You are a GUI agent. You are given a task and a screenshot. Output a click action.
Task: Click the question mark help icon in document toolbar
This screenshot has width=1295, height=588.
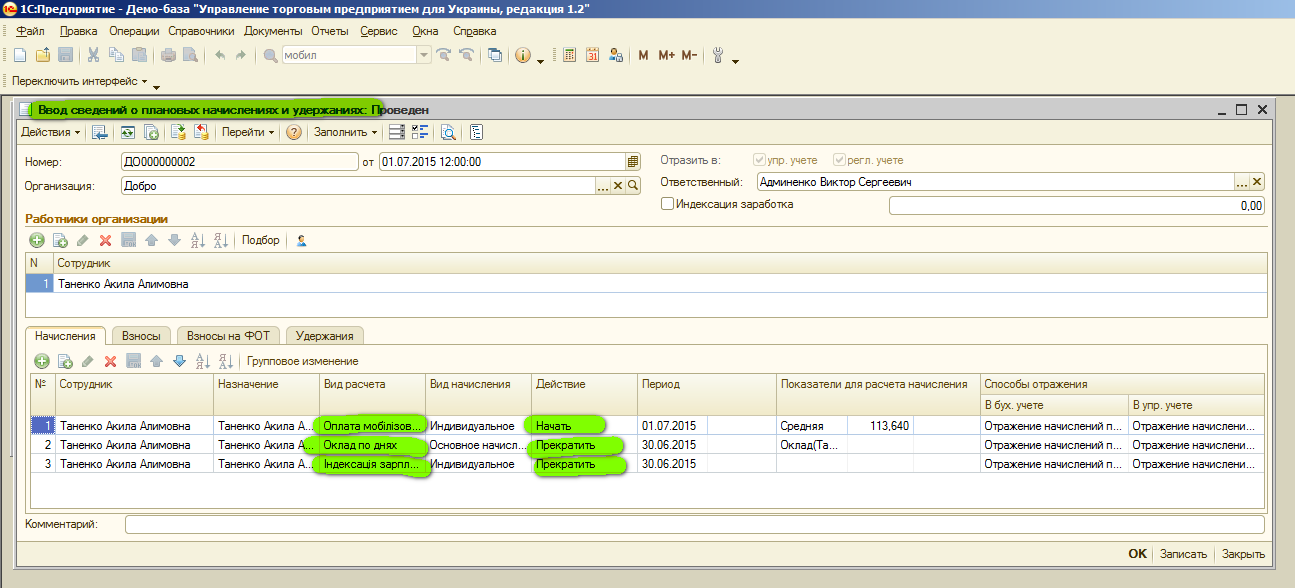(294, 131)
